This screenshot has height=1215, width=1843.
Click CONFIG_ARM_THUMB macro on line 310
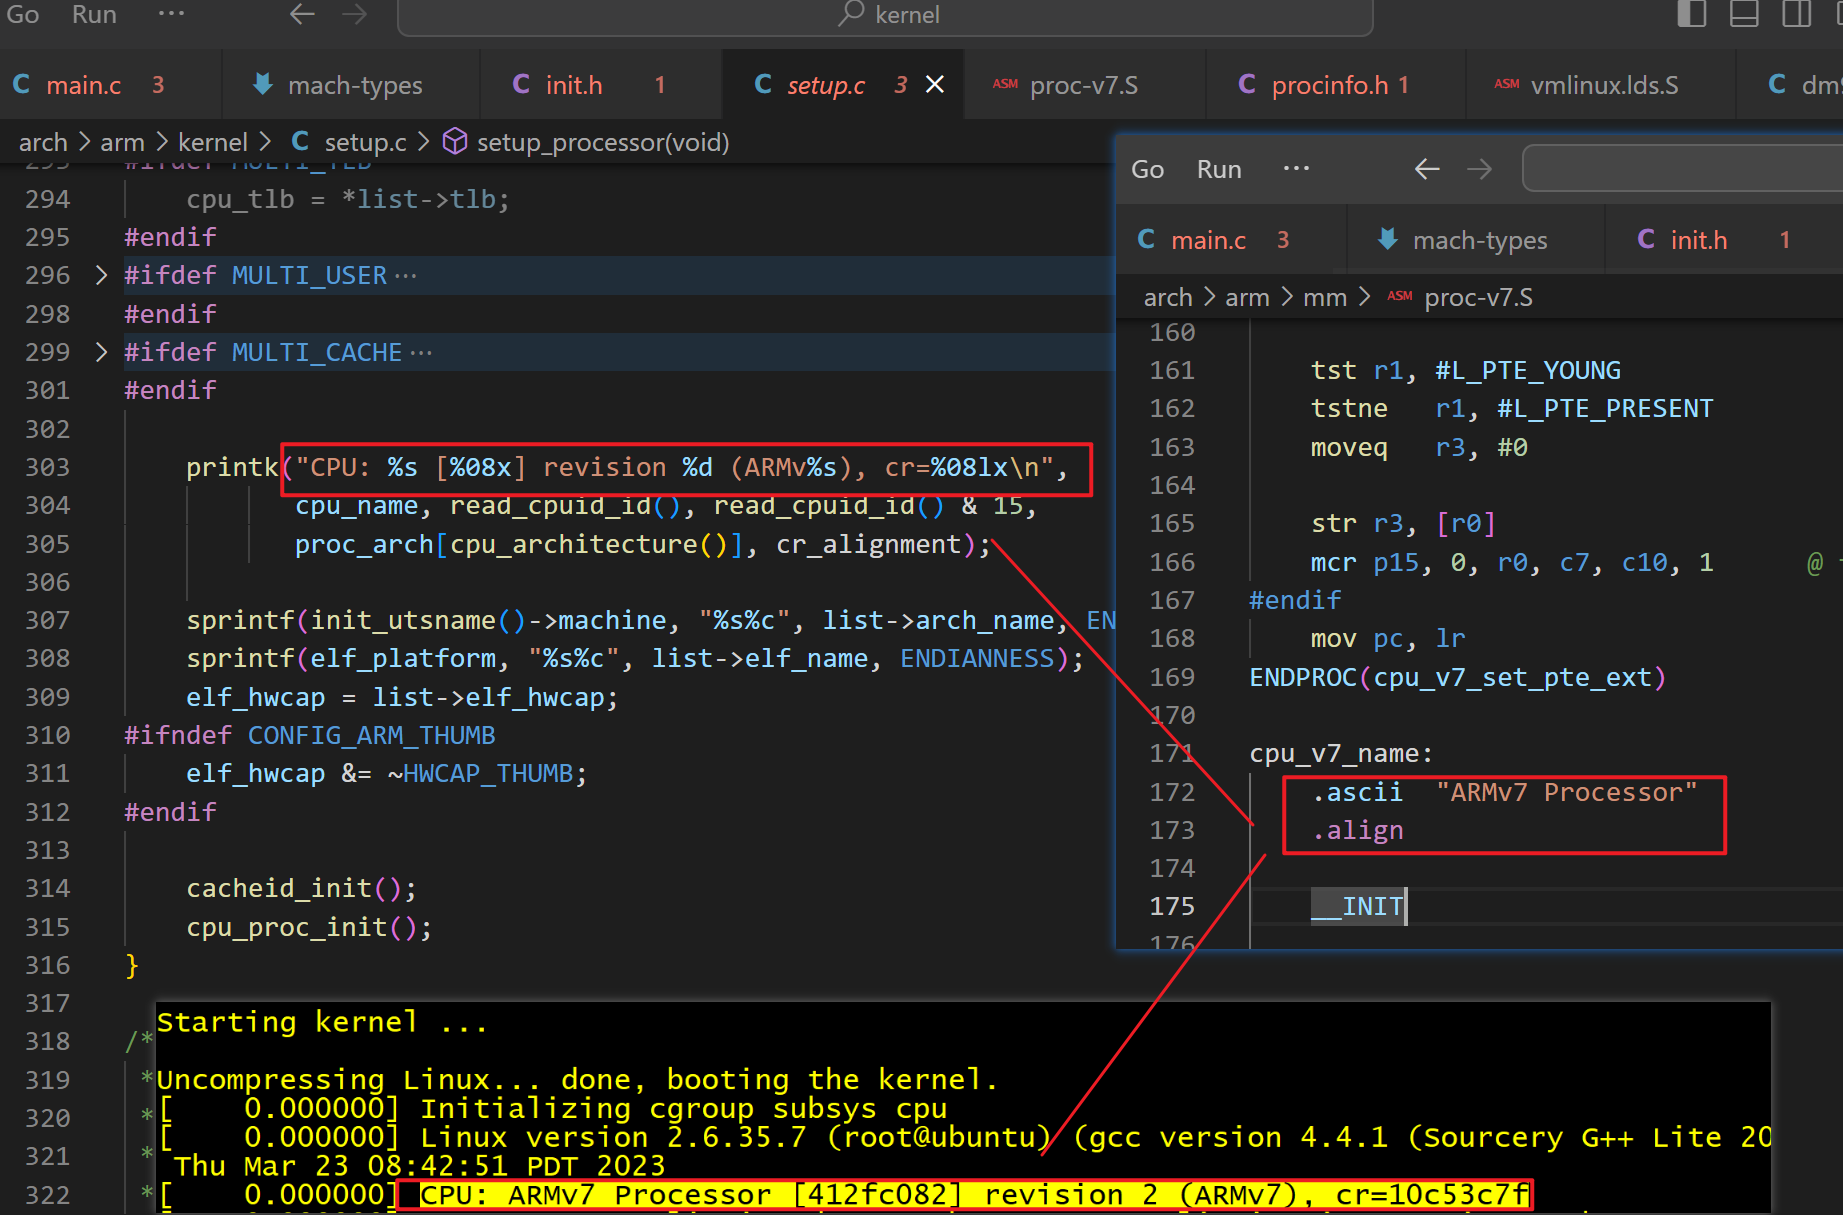[371, 735]
